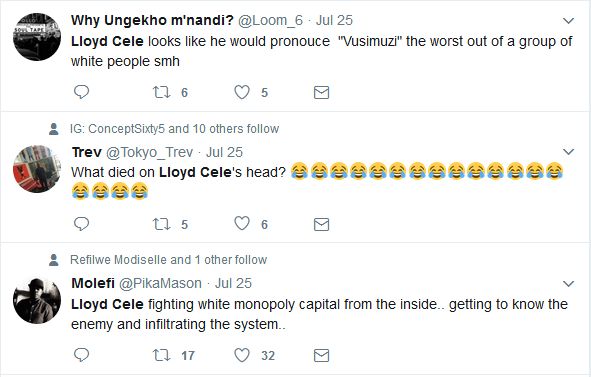Image resolution: width=591 pixels, height=377 pixels.
Task: Share Trev's tweet via message envelope
Action: (322, 224)
